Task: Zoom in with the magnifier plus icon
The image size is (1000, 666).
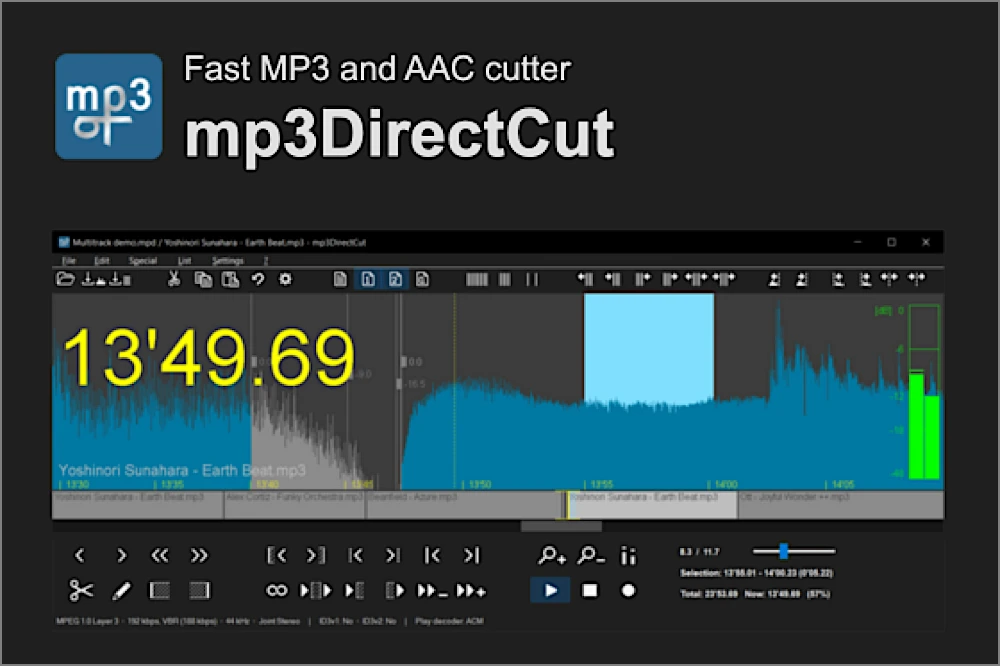Action: (552, 556)
